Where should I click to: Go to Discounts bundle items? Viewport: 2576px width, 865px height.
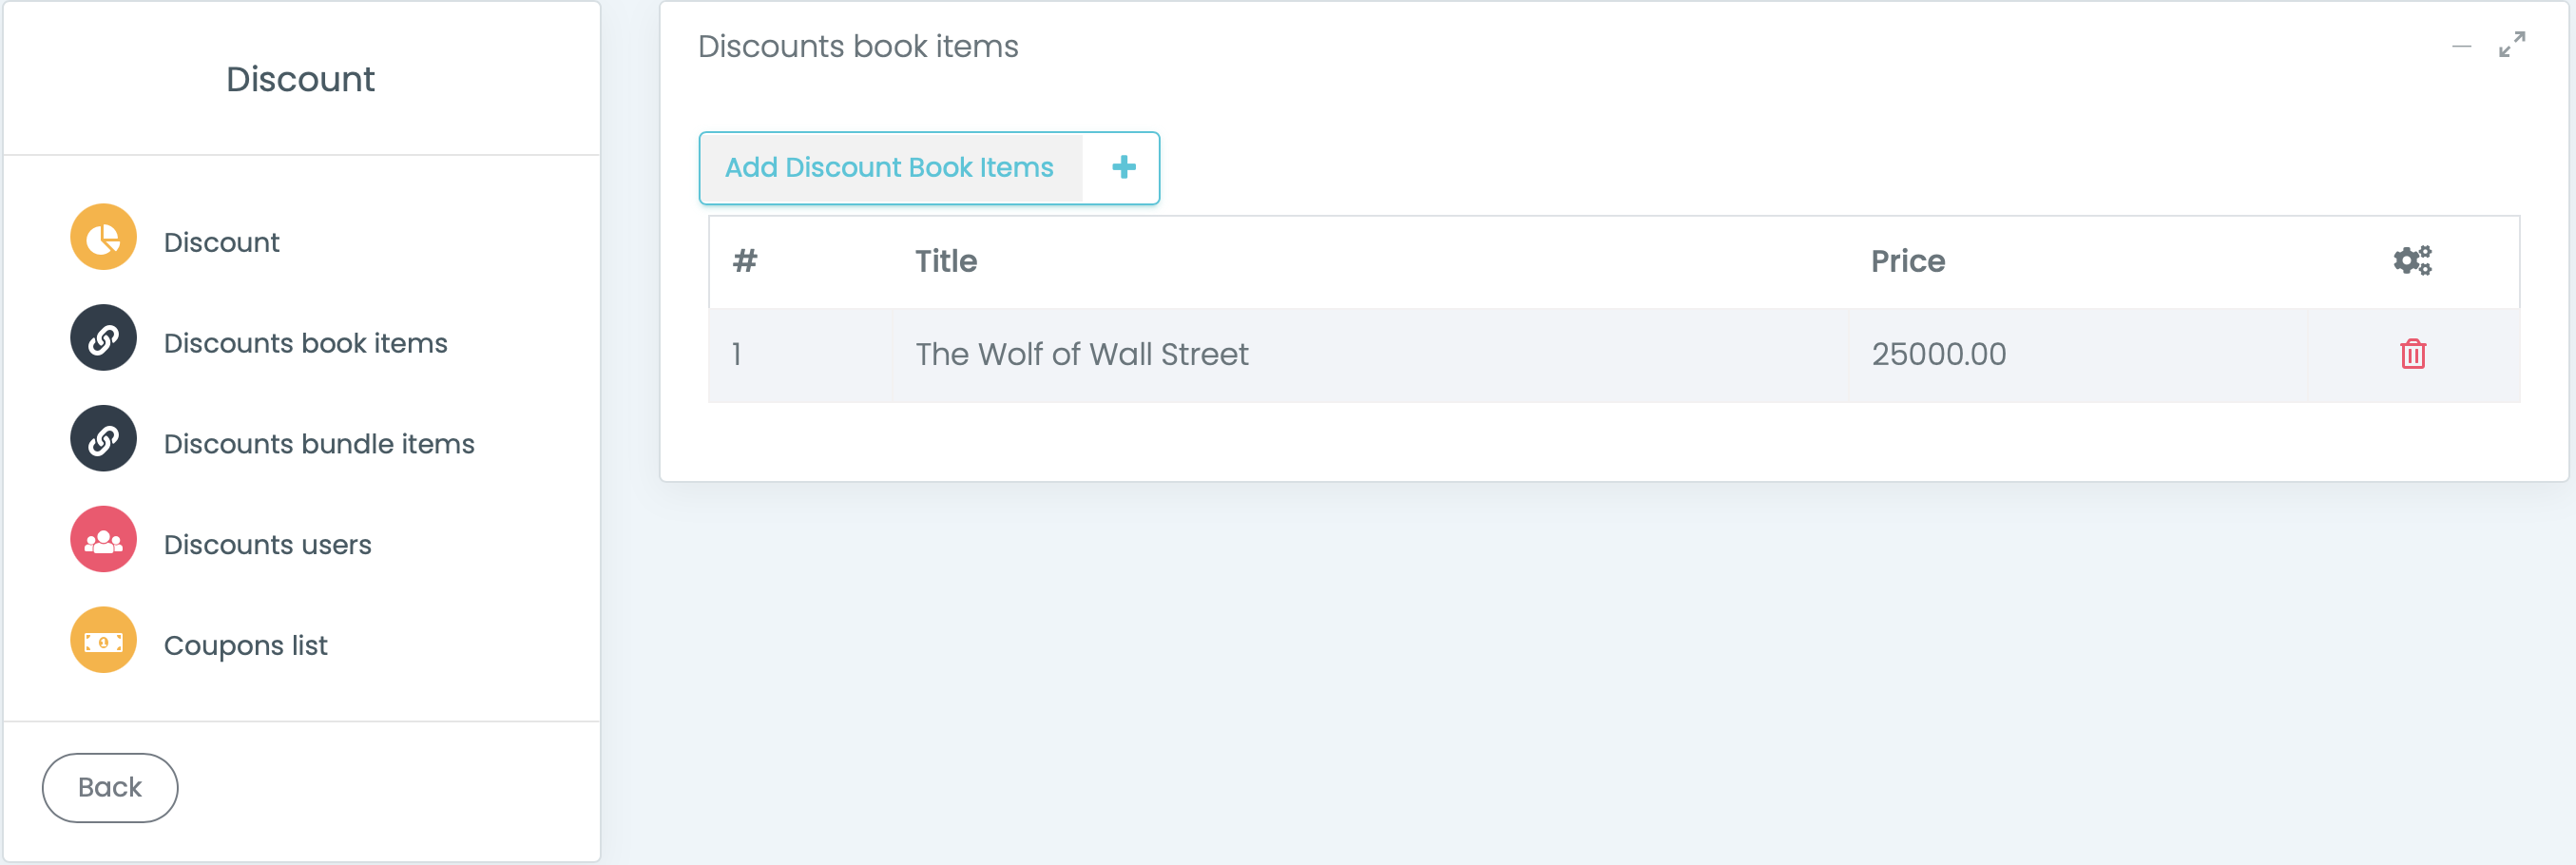pyautogui.click(x=319, y=445)
